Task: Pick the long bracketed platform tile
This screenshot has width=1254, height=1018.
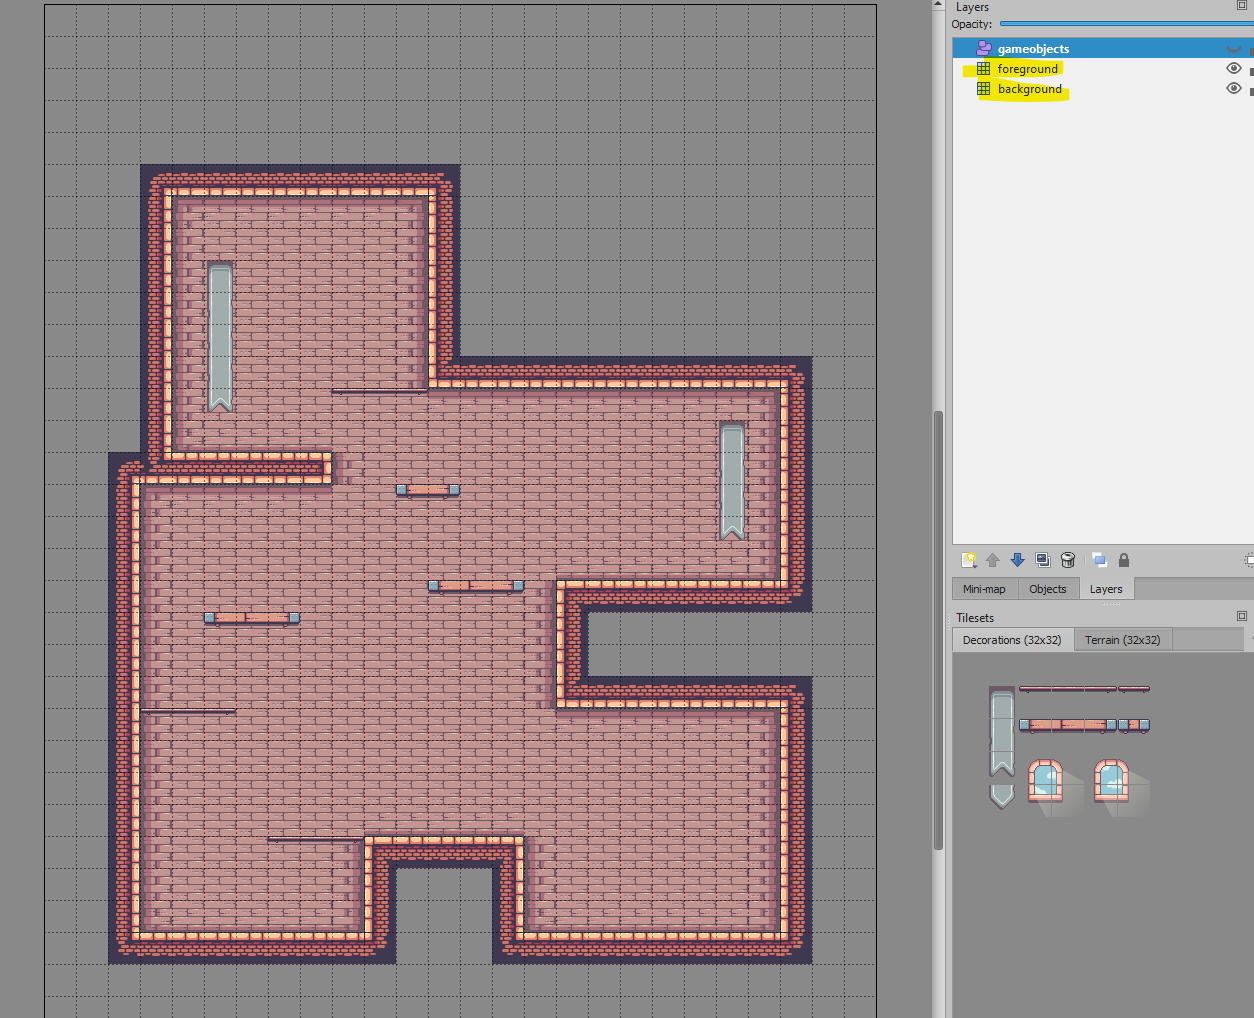Action: [1067, 725]
